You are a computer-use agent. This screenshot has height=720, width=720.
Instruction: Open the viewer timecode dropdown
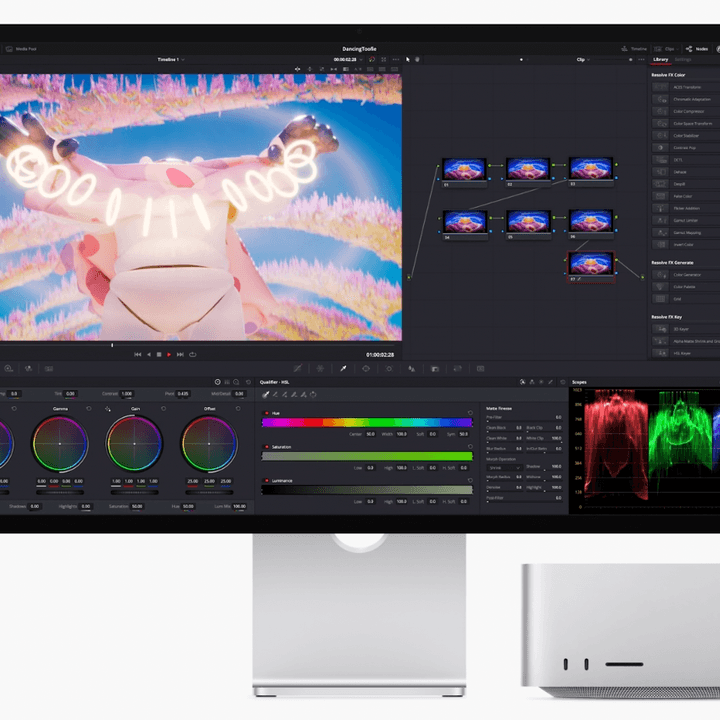pos(361,60)
